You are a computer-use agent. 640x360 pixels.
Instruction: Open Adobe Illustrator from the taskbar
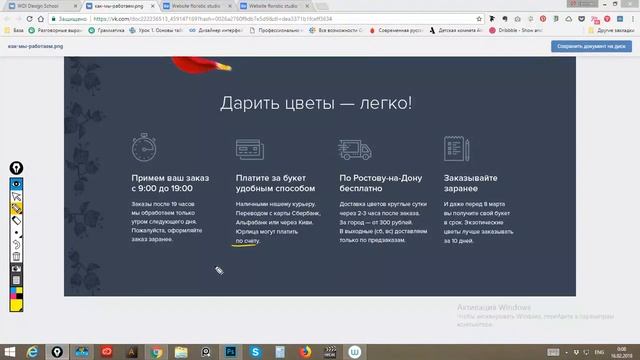(x=131, y=352)
